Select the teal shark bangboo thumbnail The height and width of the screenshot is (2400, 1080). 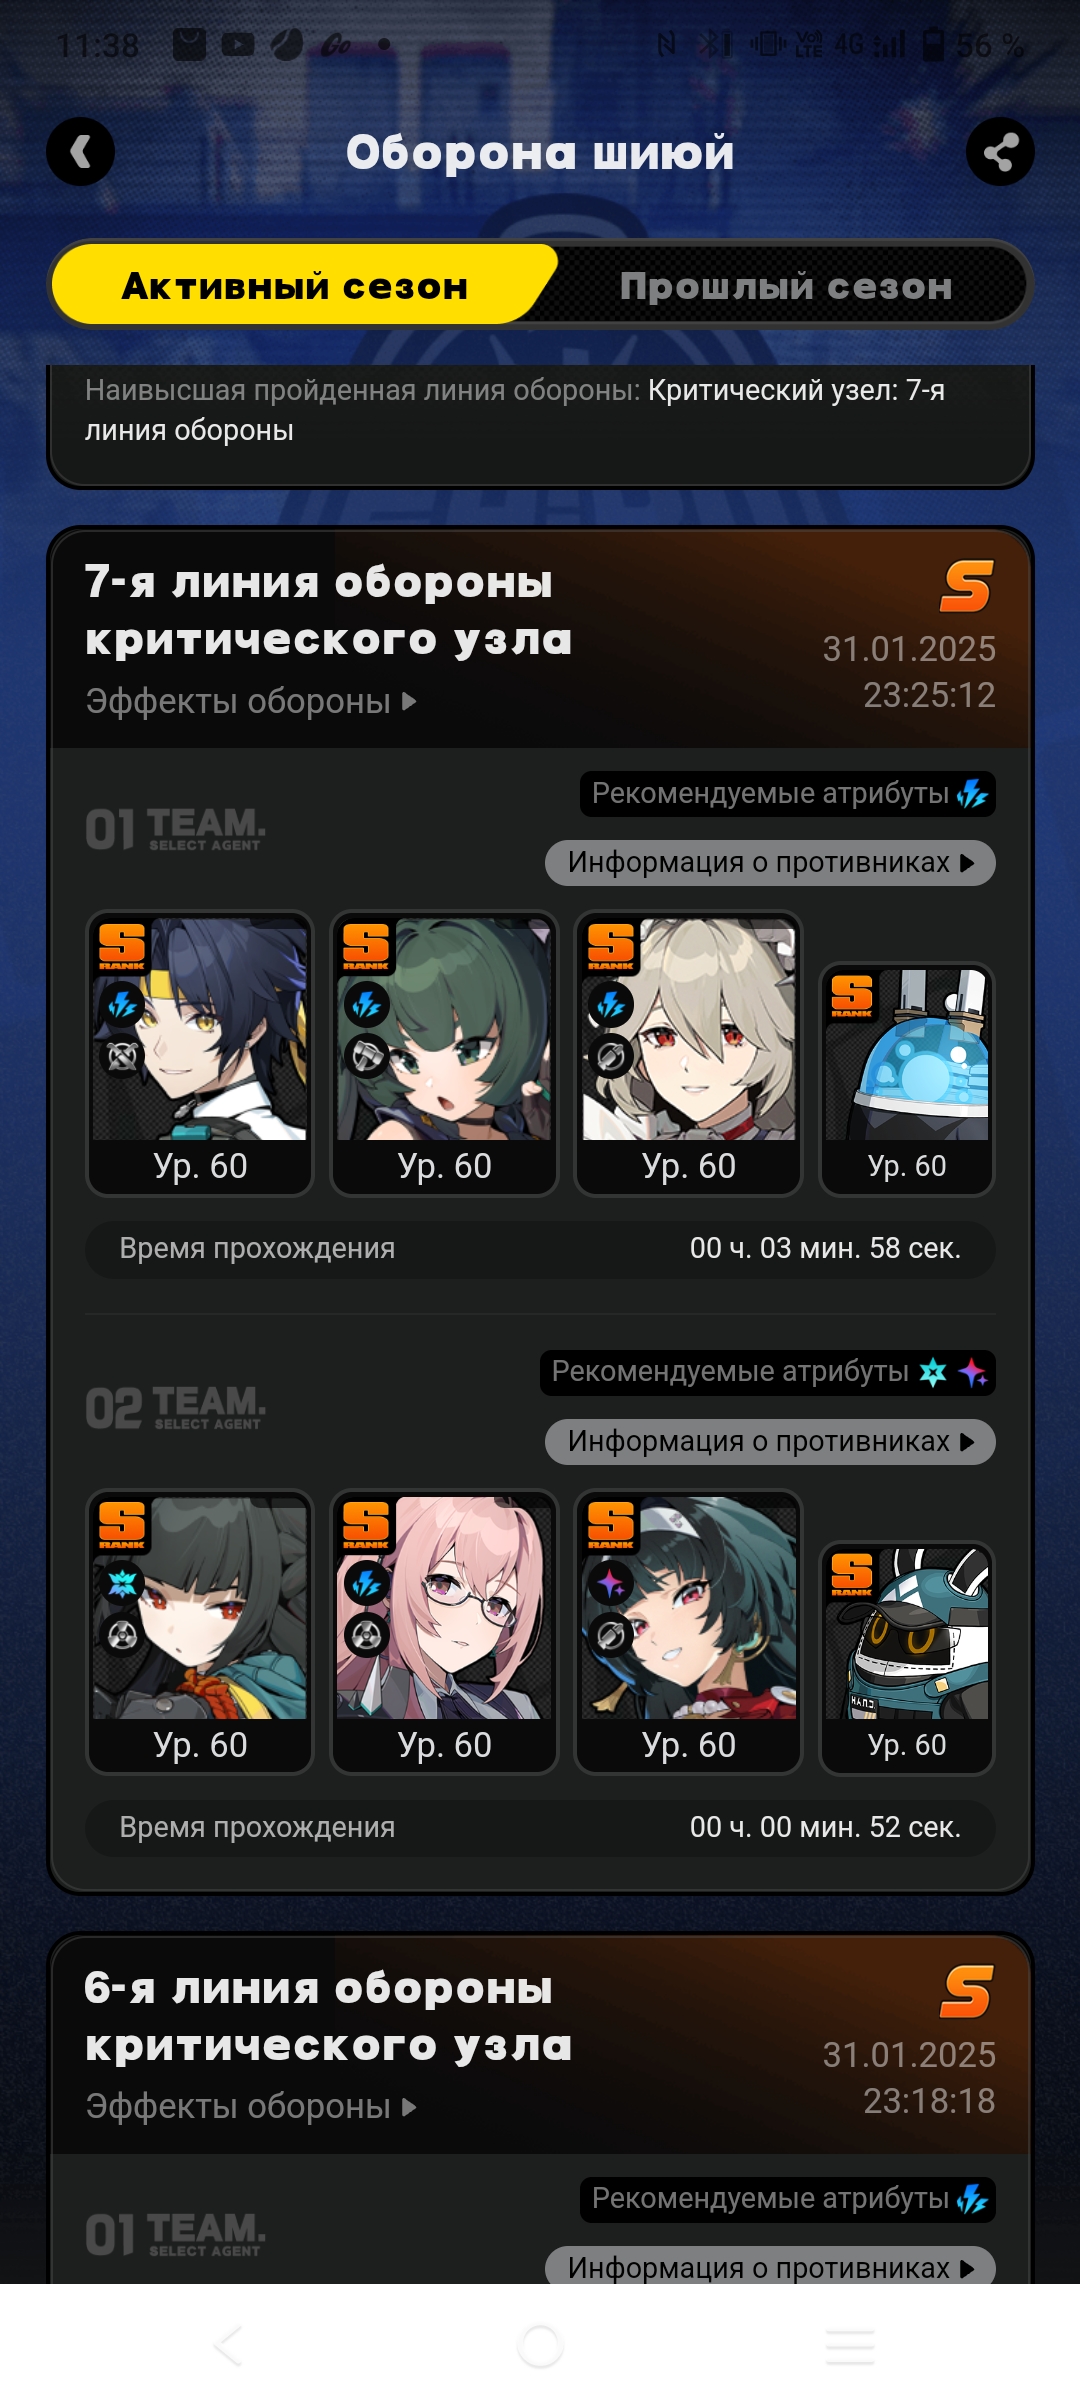pyautogui.click(x=907, y=1658)
